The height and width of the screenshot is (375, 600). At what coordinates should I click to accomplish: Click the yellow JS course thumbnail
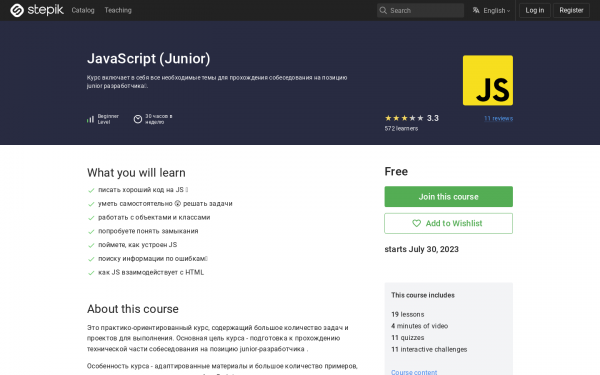488,80
